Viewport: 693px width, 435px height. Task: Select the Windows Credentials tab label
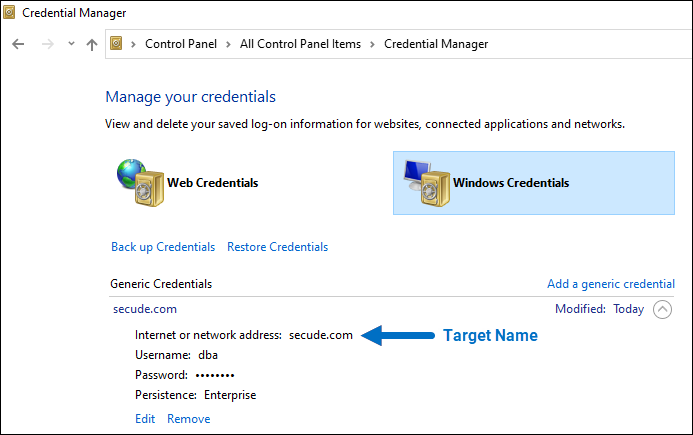click(x=510, y=183)
